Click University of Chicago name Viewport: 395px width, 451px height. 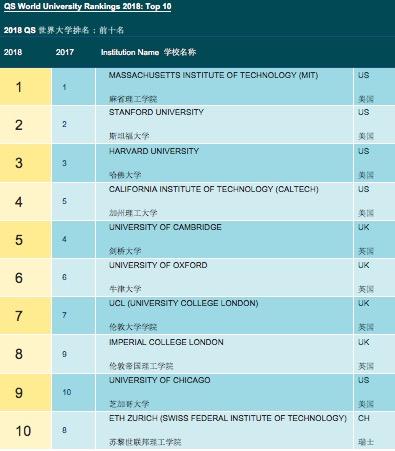coord(160,380)
